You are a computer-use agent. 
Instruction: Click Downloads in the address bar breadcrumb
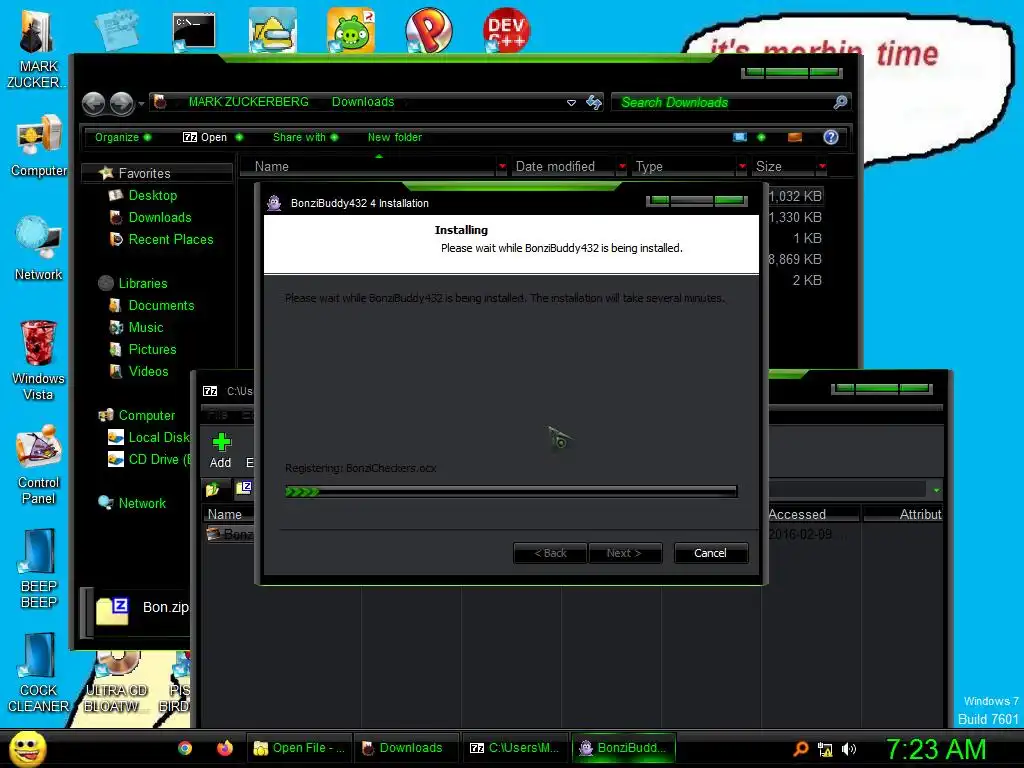tap(363, 102)
